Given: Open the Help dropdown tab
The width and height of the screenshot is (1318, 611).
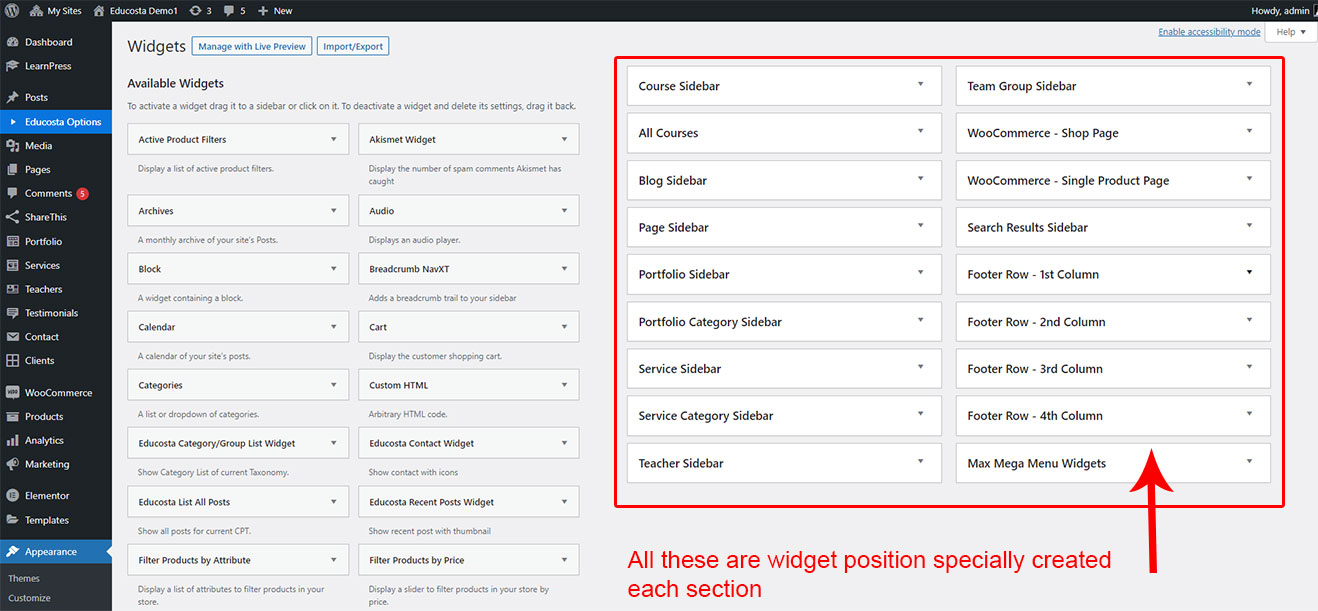Looking at the screenshot, I should coord(1291,32).
